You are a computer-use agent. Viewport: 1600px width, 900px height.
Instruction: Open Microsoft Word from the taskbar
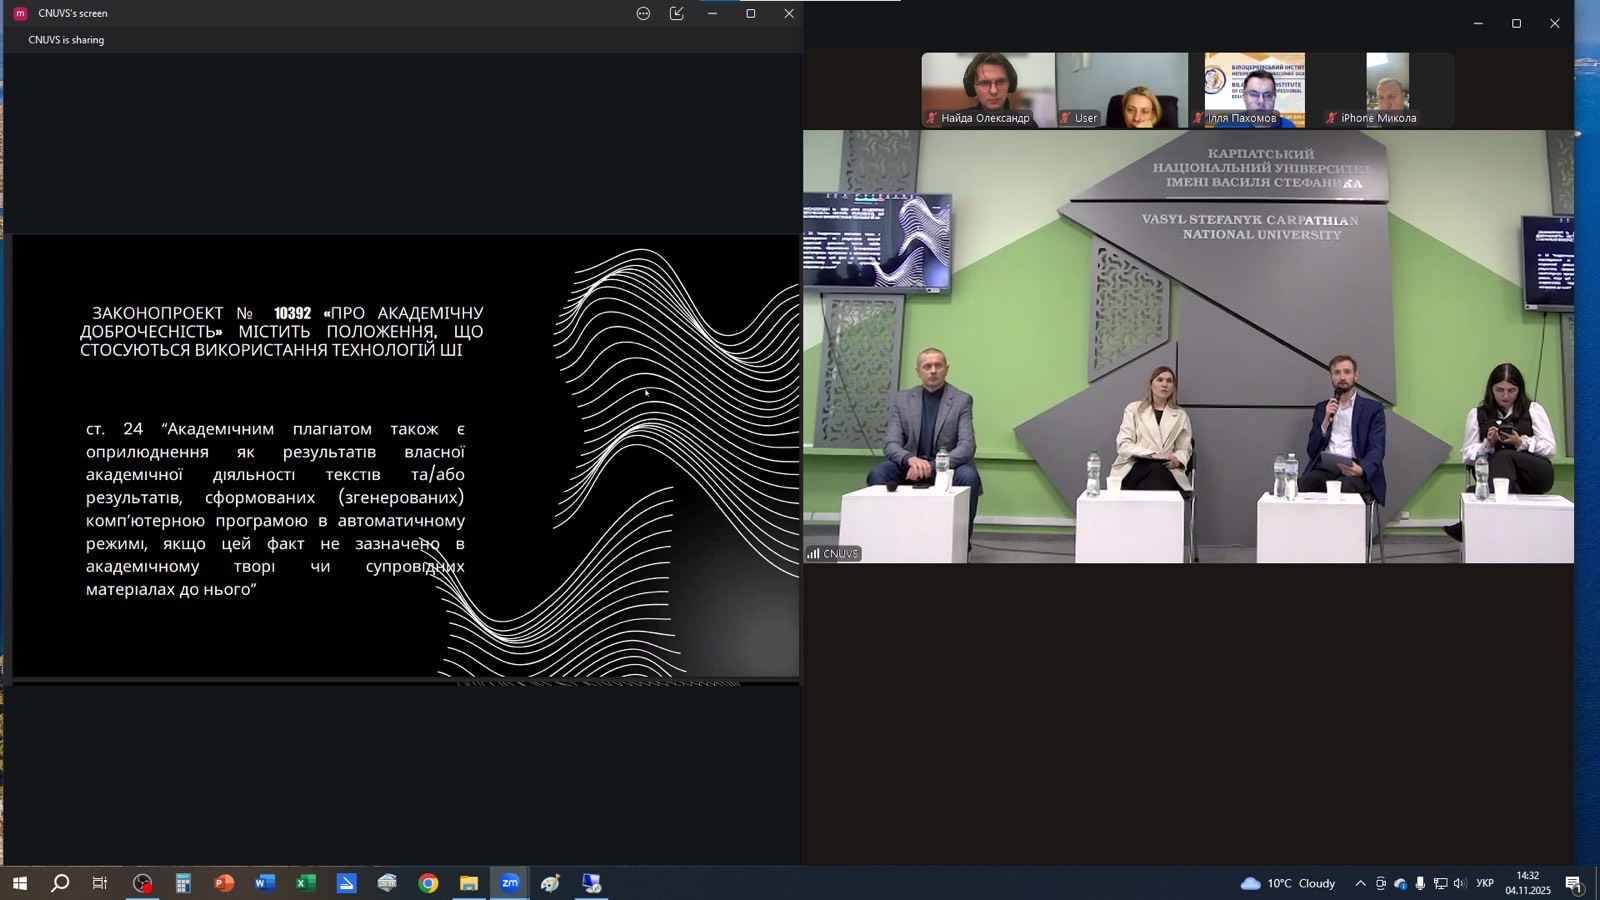[x=264, y=883]
